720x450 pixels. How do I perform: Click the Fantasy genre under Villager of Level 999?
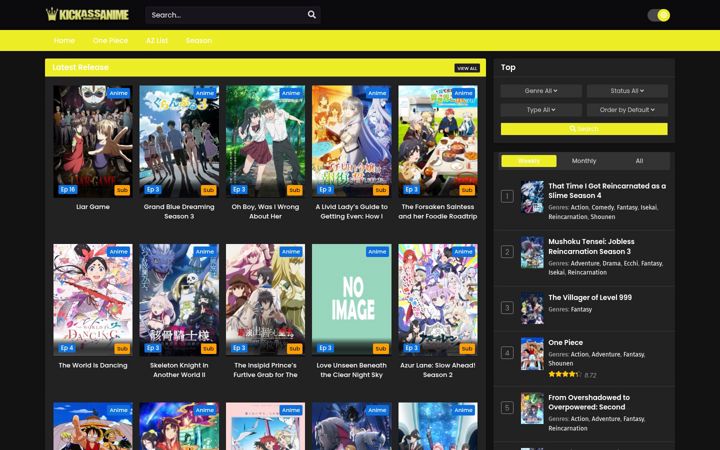click(x=581, y=309)
